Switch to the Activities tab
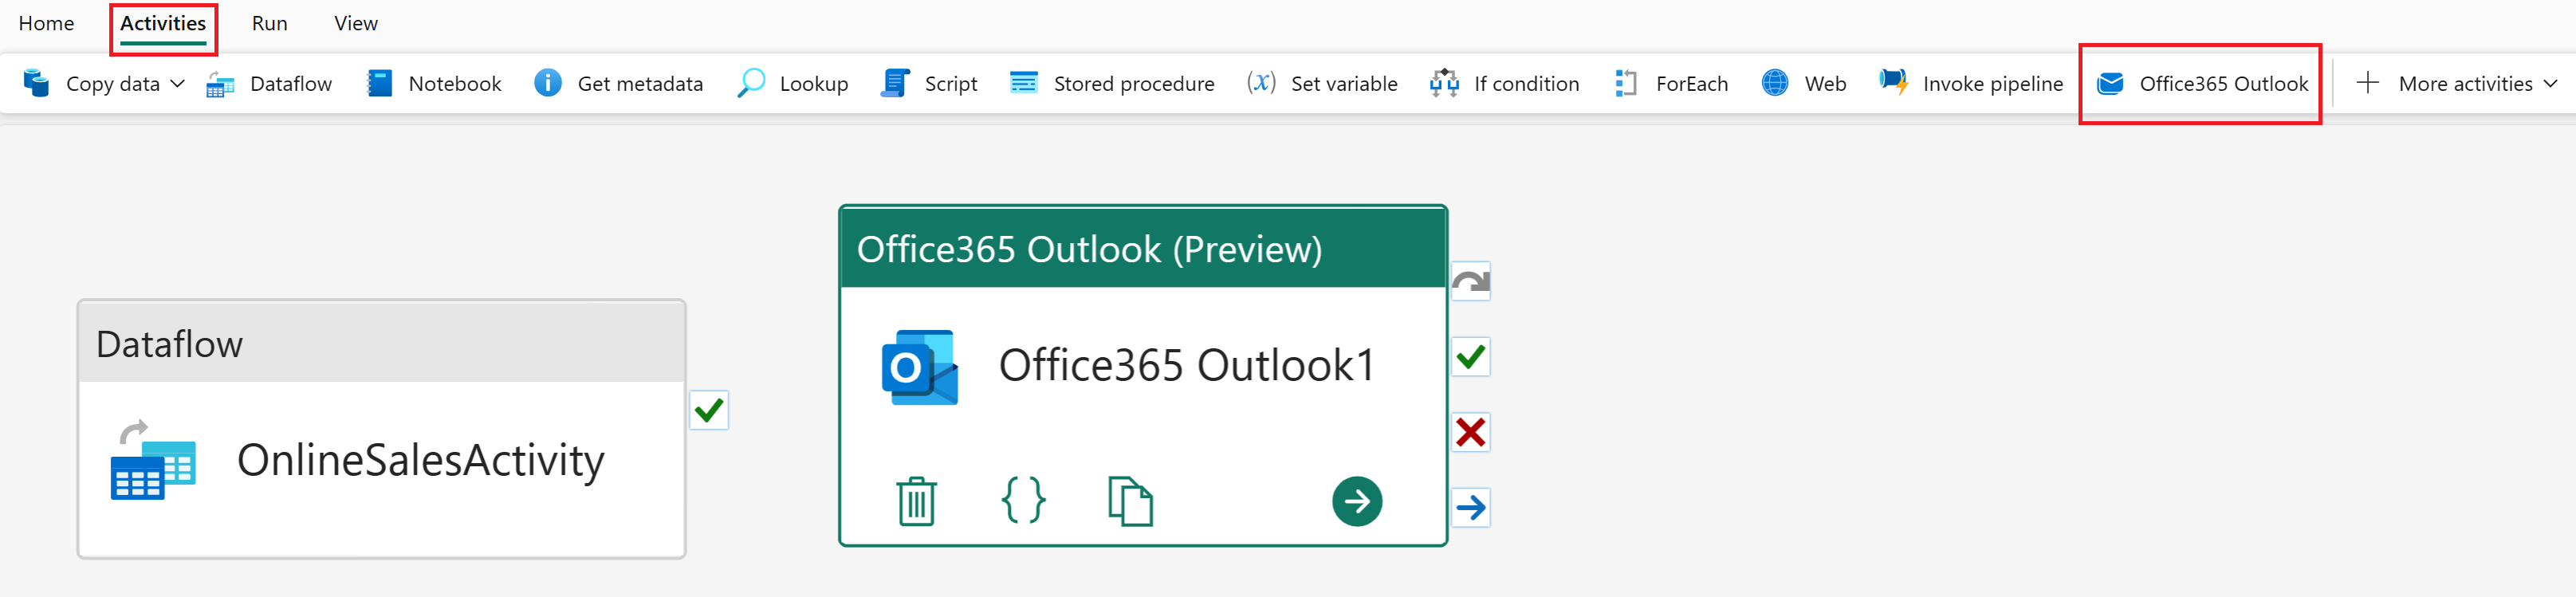The width and height of the screenshot is (2576, 597). point(163,23)
